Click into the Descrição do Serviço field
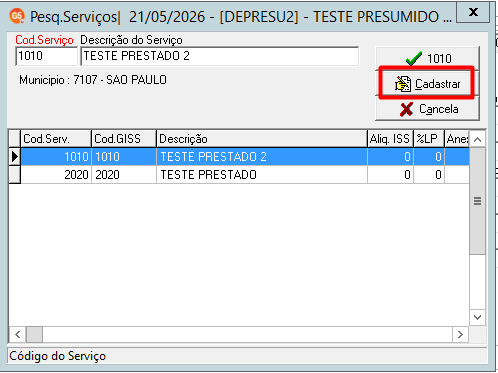The width and height of the screenshot is (498, 373). pos(220,56)
